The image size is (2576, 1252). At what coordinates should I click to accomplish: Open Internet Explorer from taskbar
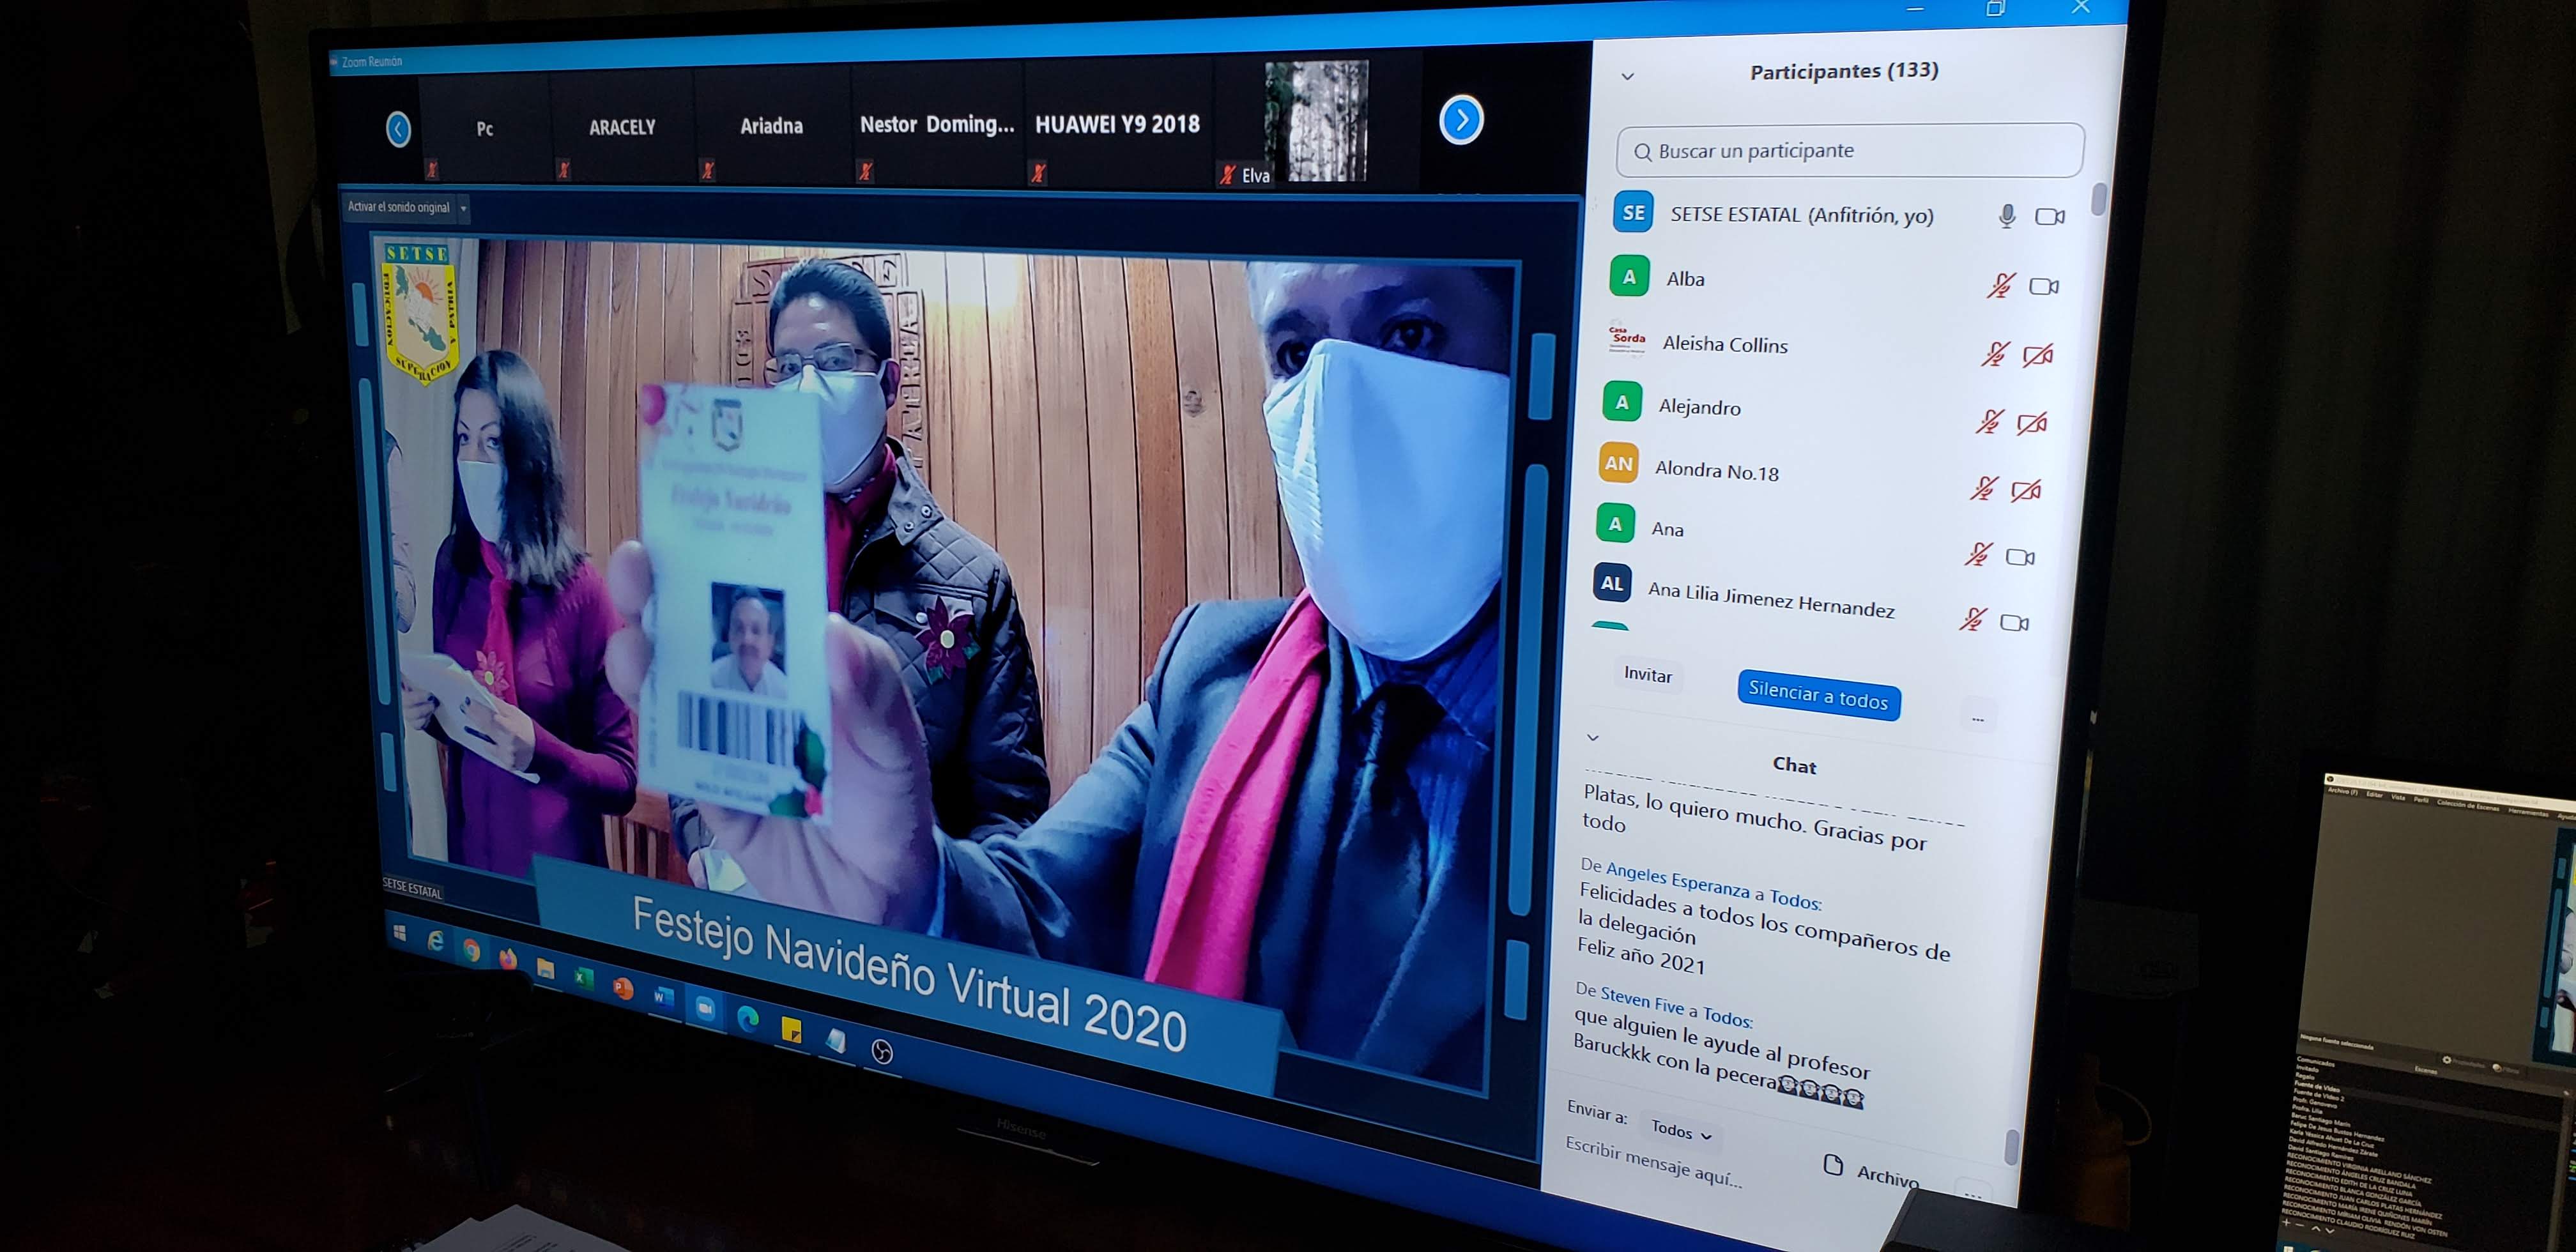(x=435, y=941)
